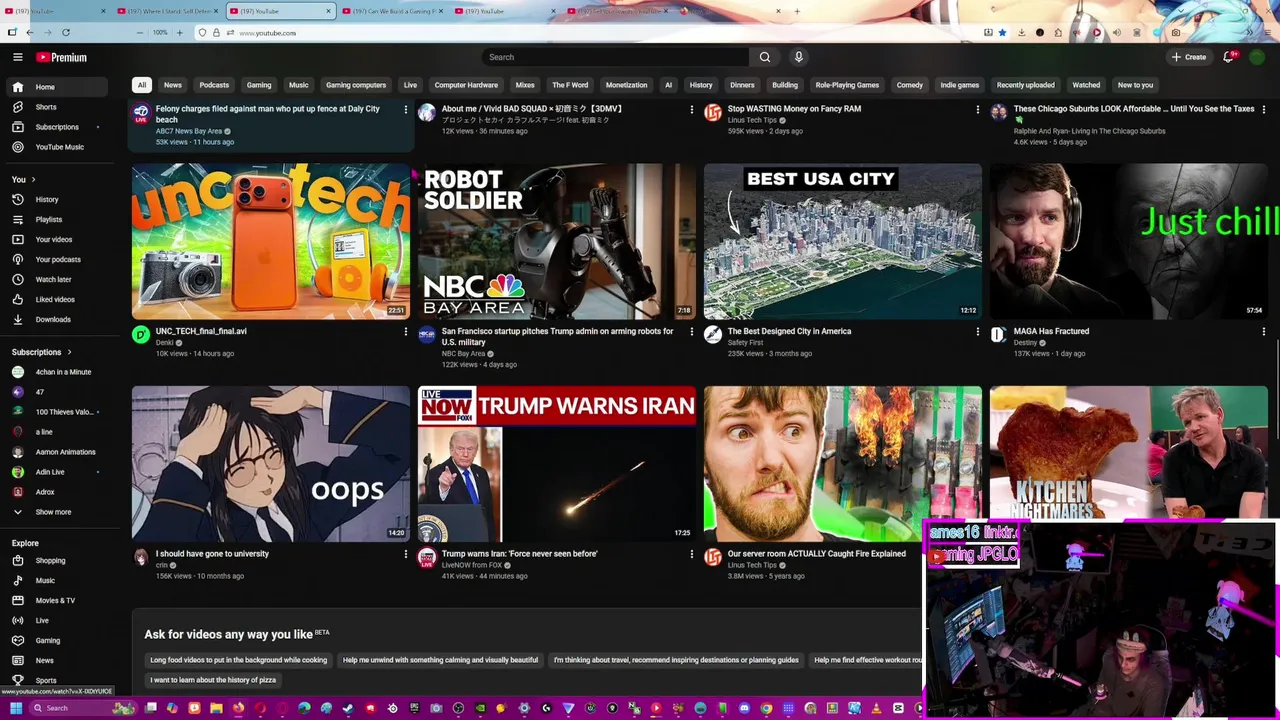Open the server room fire thumbnail
Image resolution: width=1280 pixels, height=720 pixels.
click(x=843, y=463)
